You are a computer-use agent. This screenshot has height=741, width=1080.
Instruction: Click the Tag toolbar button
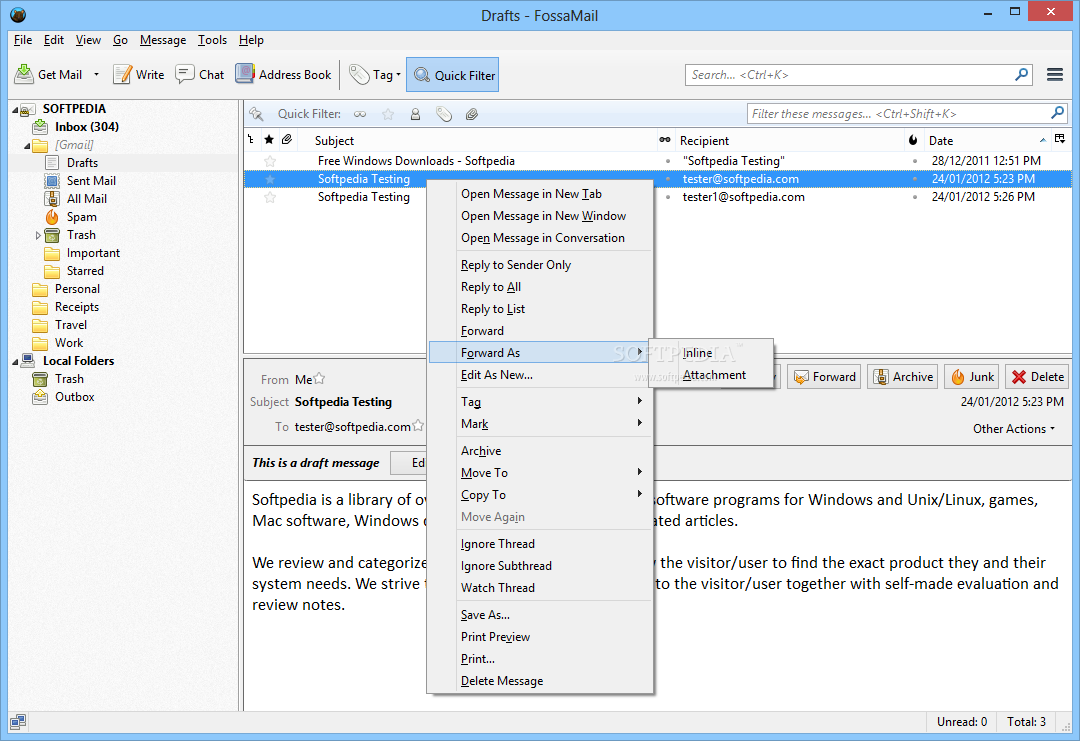[x=375, y=74]
